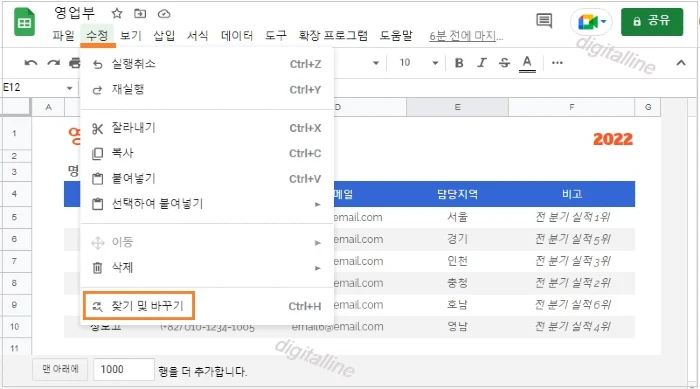Click the green 공유 share button
The height and width of the screenshot is (389, 700).
click(652, 21)
